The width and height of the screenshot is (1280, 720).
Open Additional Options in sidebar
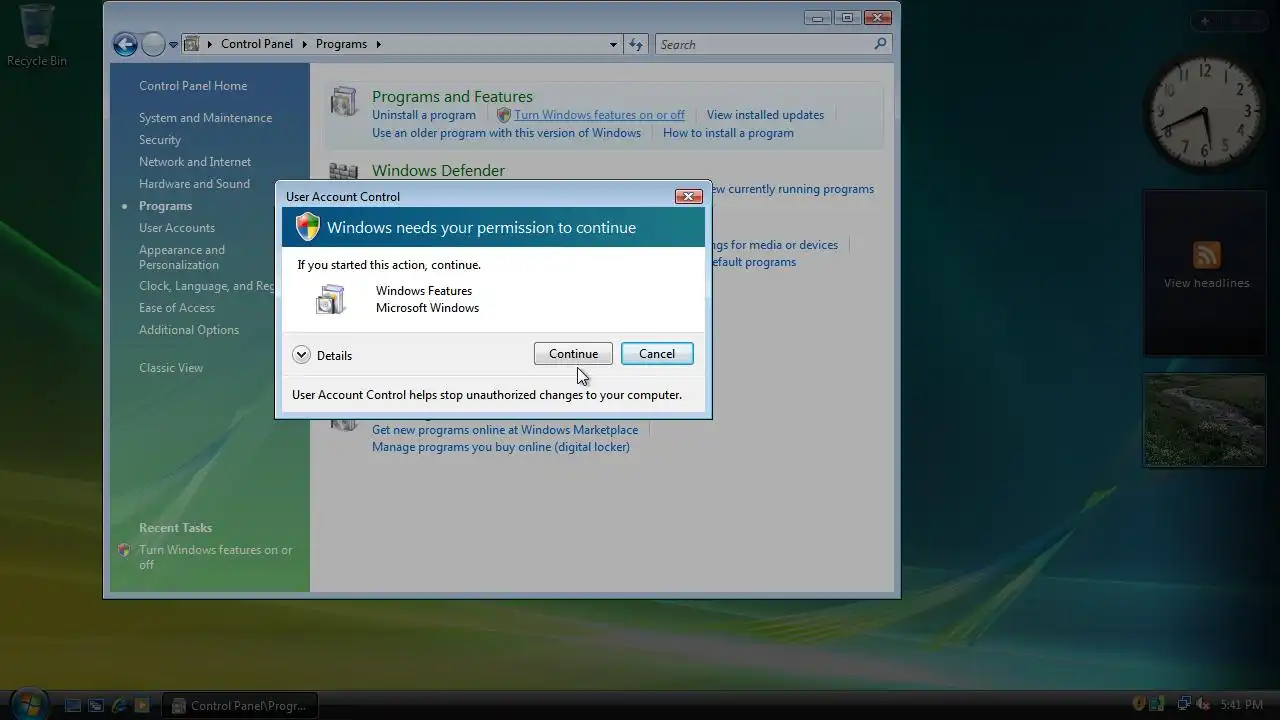click(189, 330)
